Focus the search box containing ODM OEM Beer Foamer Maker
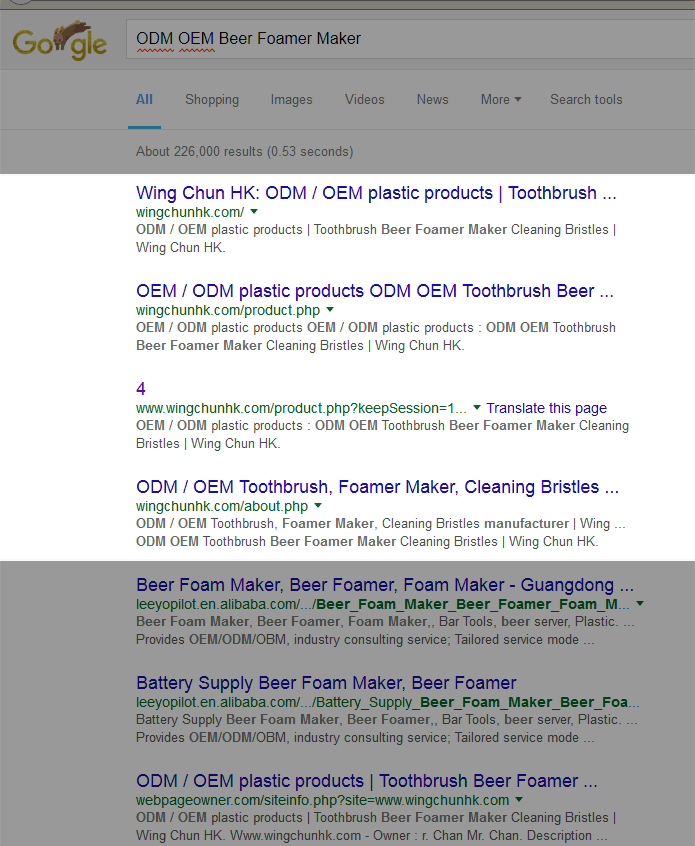The width and height of the screenshot is (695, 846). [x=410, y=39]
